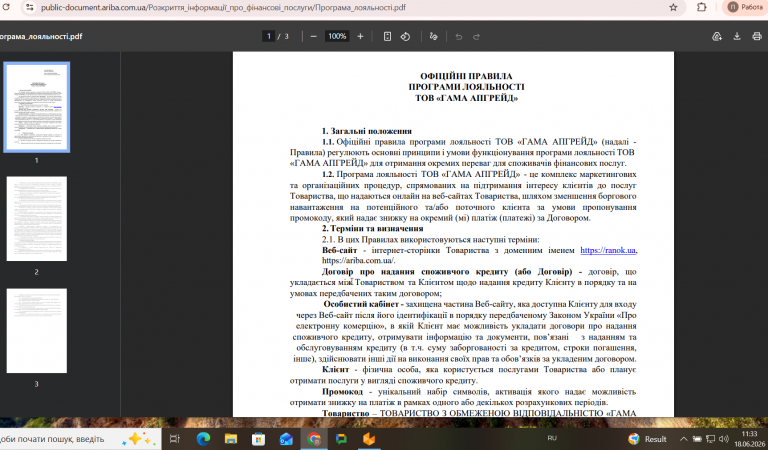
Task: Open the volume speaker tray icon
Action: [724, 439]
